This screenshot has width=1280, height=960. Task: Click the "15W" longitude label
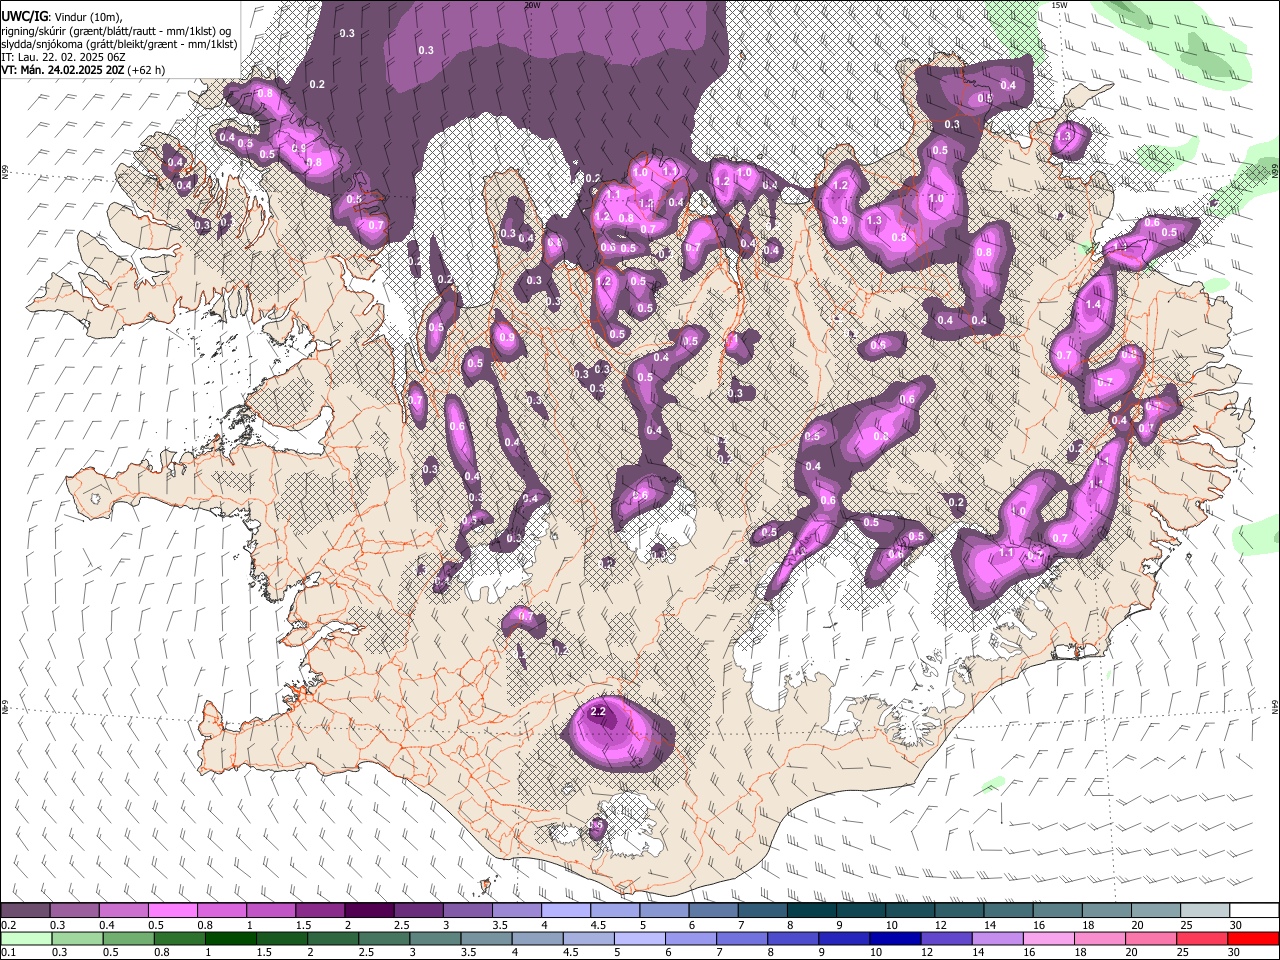[1059, 5]
